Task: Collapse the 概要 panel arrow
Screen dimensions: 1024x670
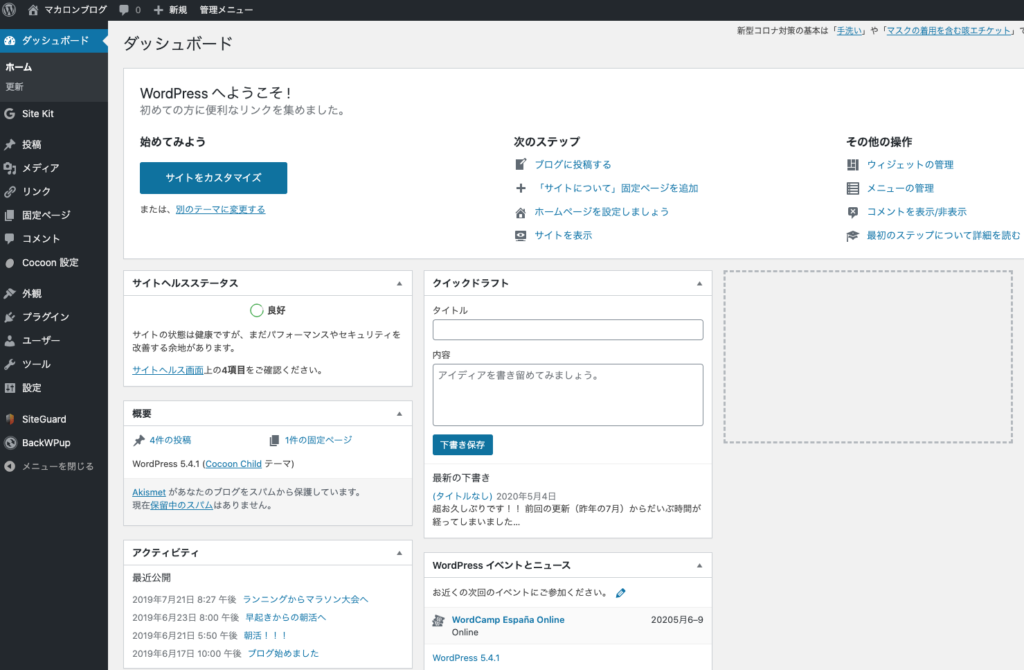Action: 399,414
